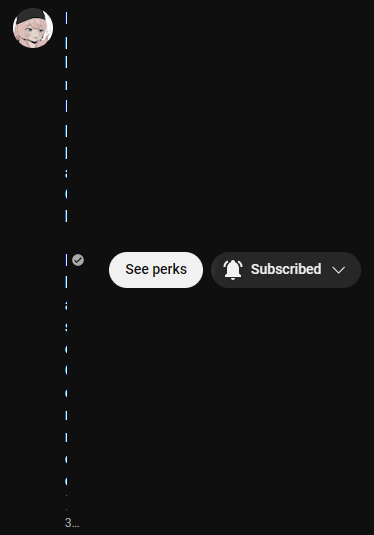The image size is (374, 535).
Task: Click the See perks button
Action: pyautogui.click(x=156, y=270)
